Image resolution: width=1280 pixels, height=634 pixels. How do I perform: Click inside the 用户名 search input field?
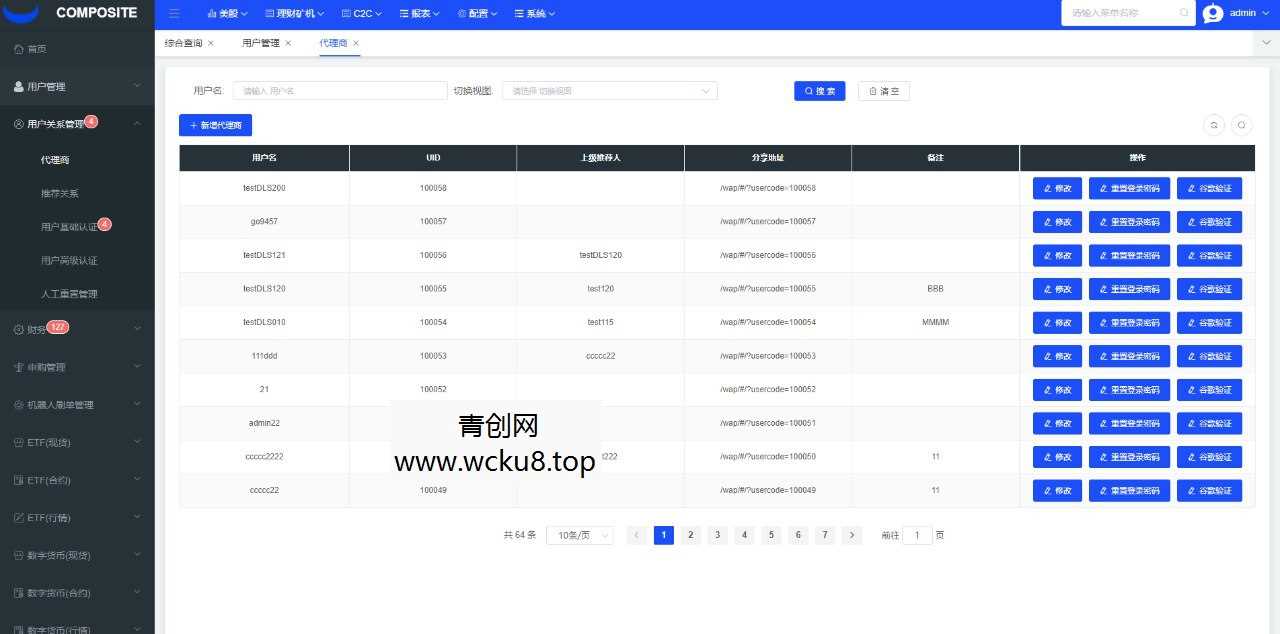[x=340, y=90]
